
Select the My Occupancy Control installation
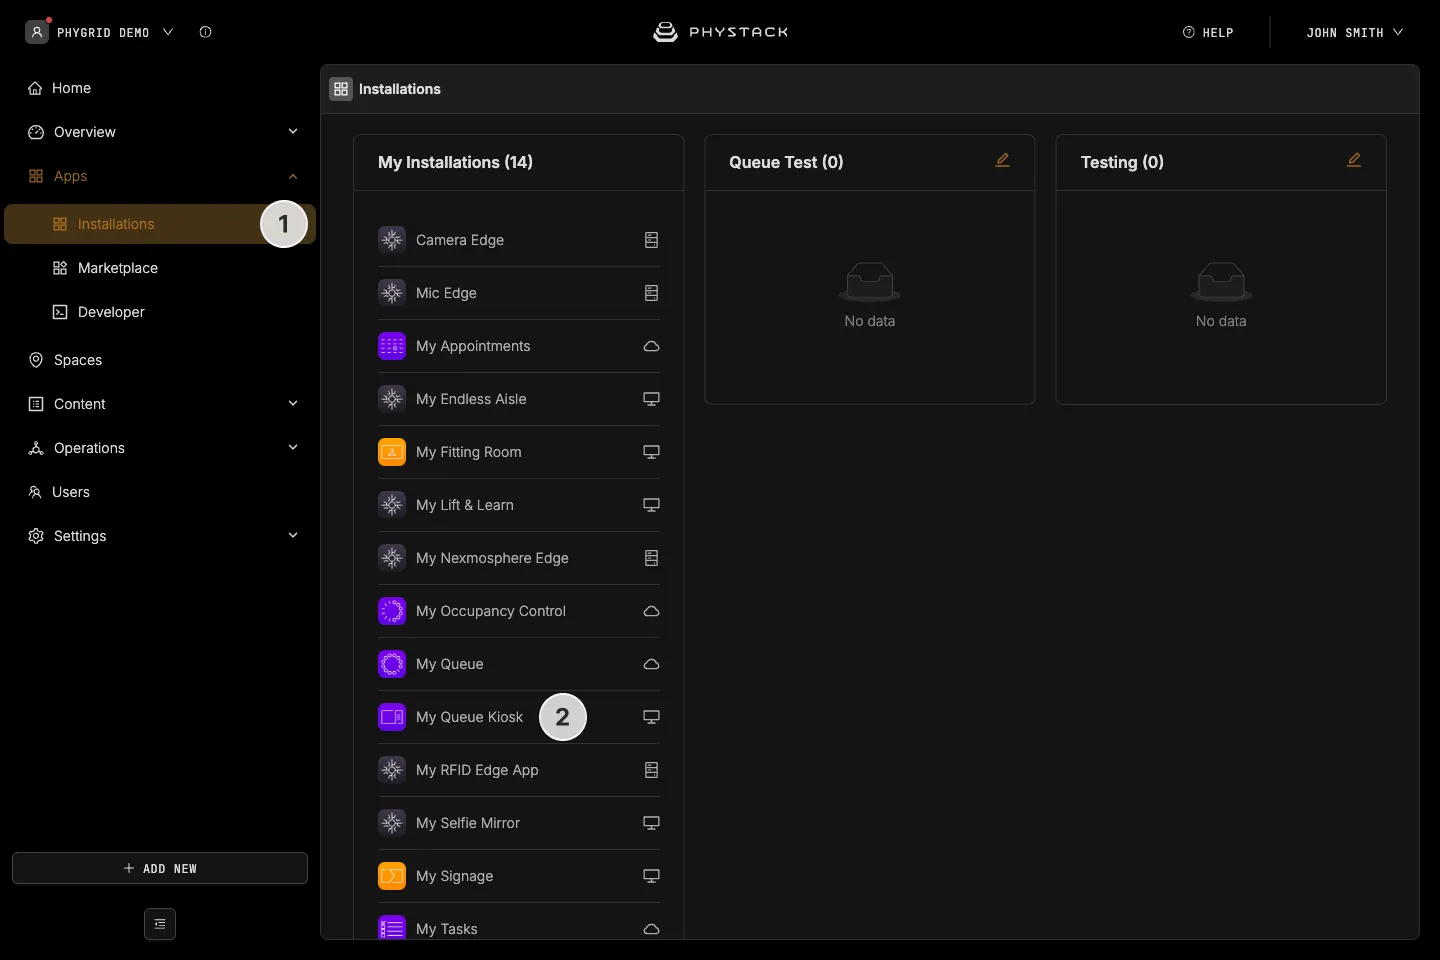pyautogui.click(x=519, y=611)
